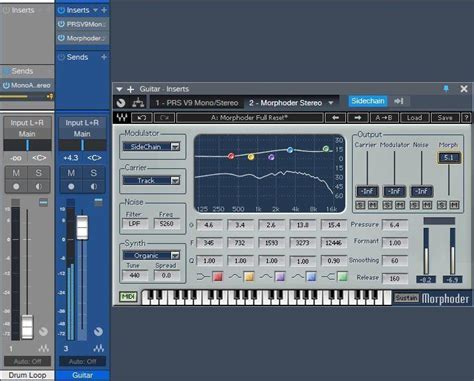Toggle the blue band 4 on/off square
The height and width of the screenshot is (381, 474).
coord(311,277)
